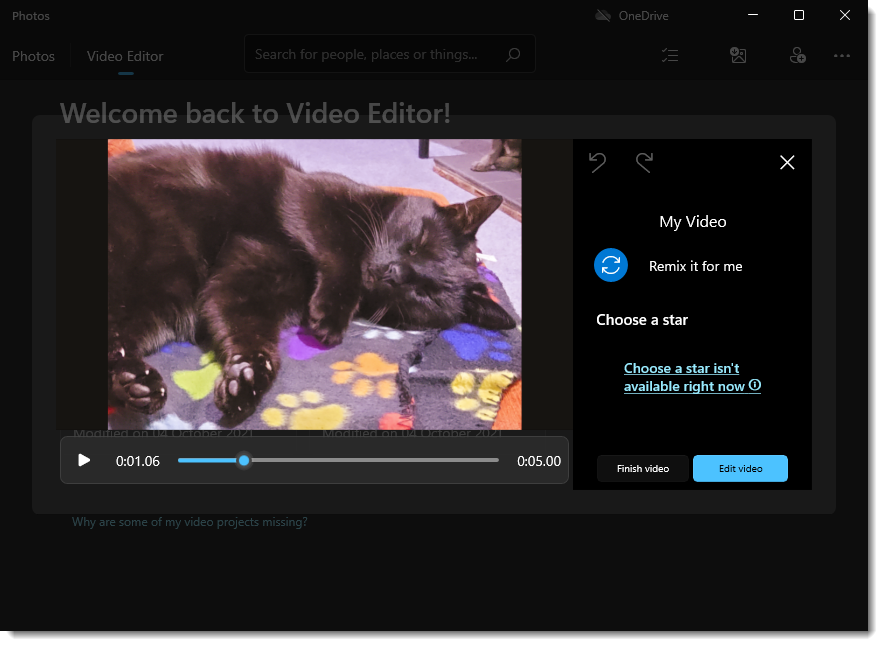Click the Import icon in the toolbar
This screenshot has width=883, height=646.
pyautogui.click(x=738, y=56)
